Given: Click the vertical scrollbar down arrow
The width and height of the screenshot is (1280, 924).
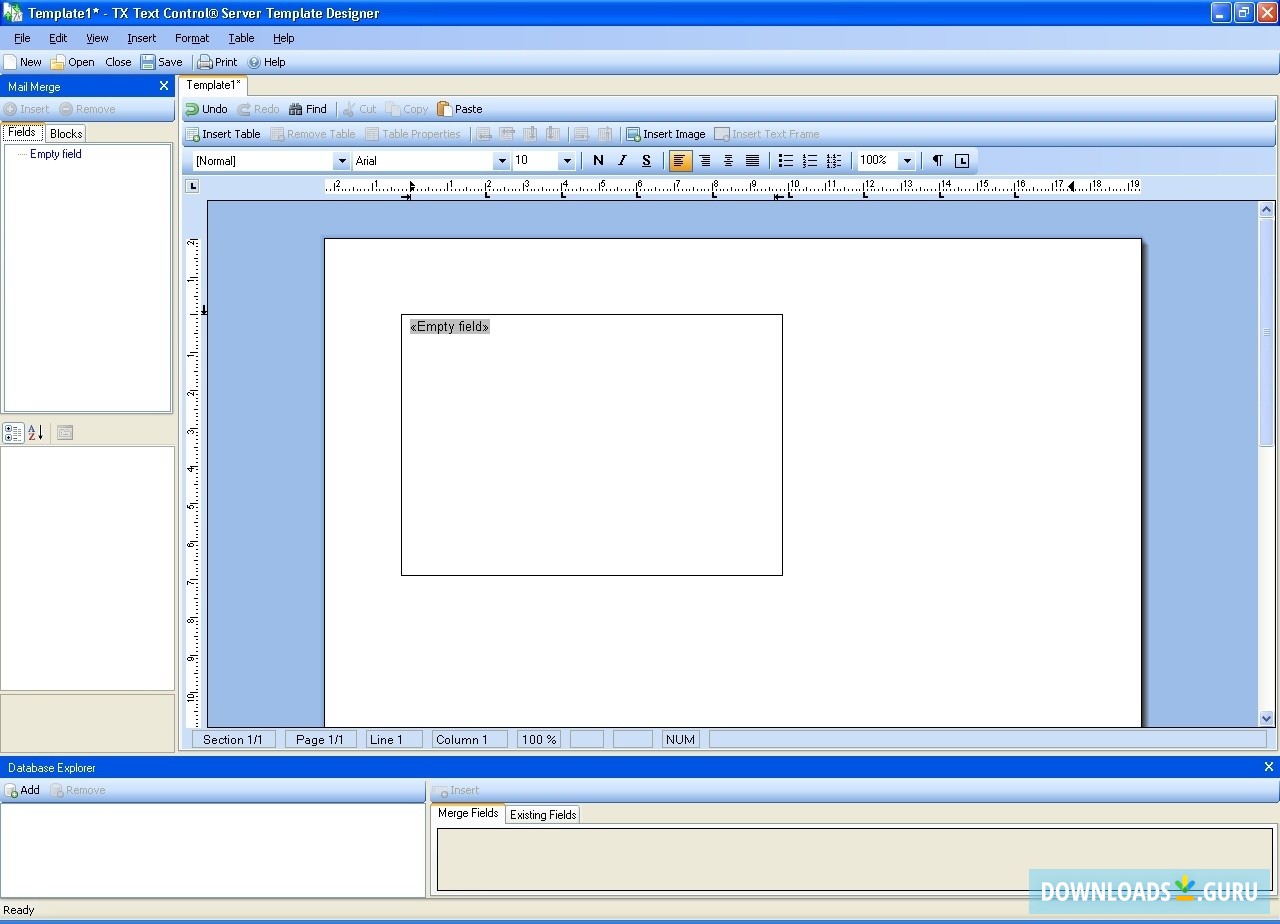Looking at the screenshot, I should (1266, 717).
